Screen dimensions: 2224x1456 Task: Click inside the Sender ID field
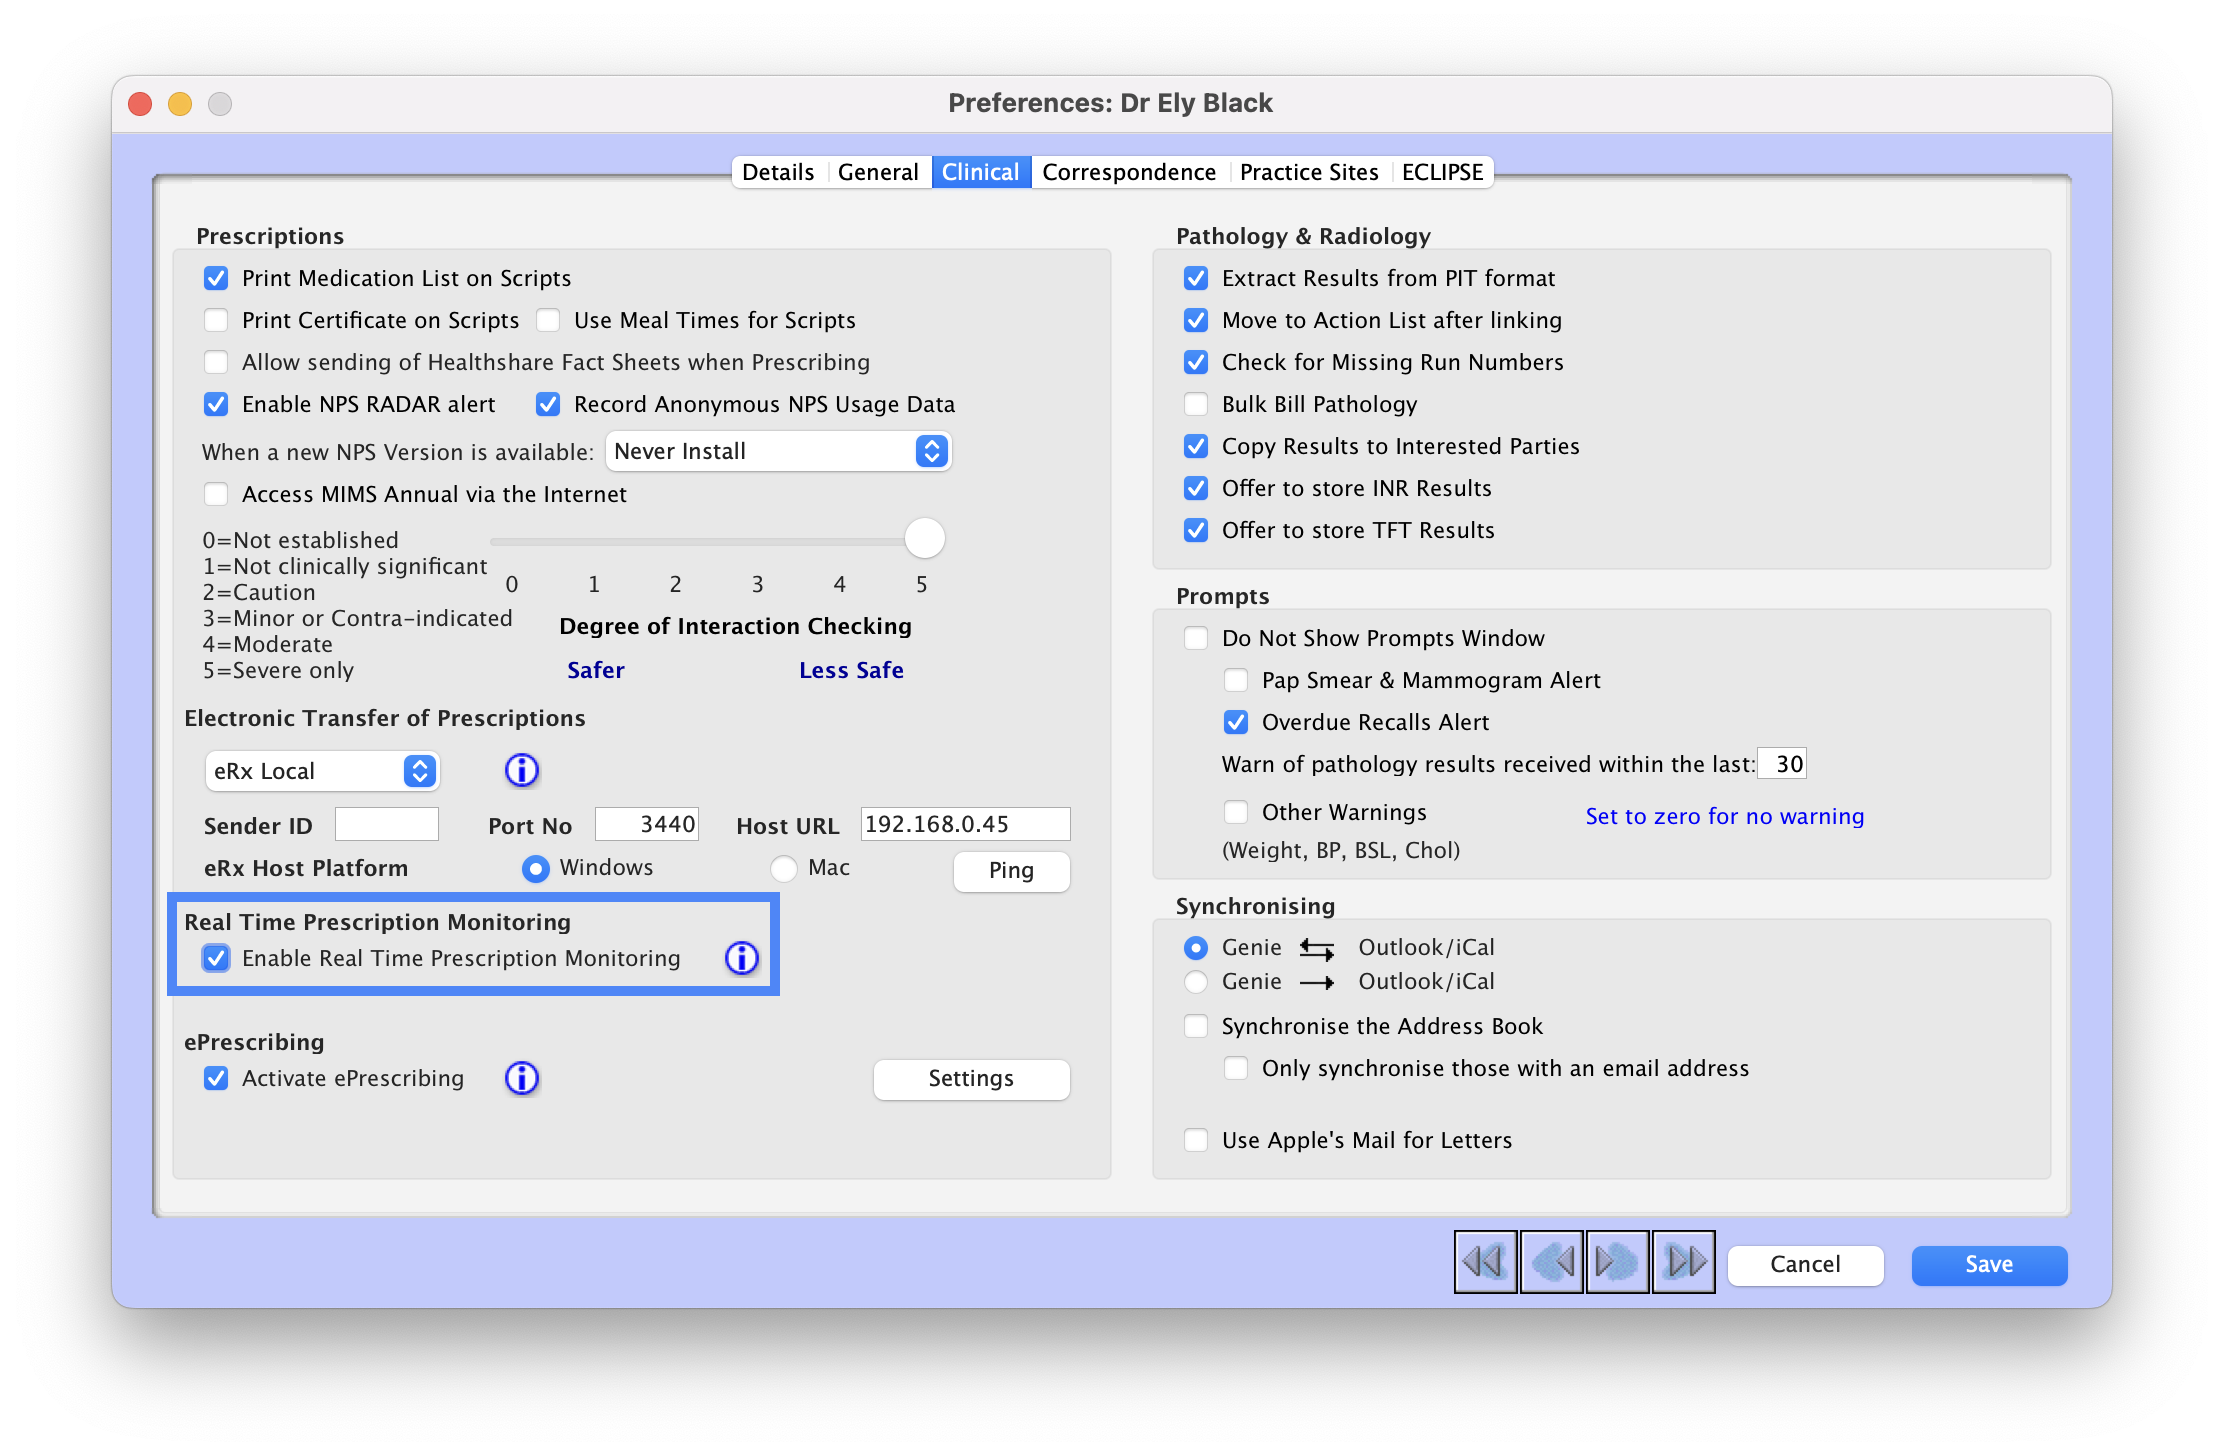[x=386, y=823]
